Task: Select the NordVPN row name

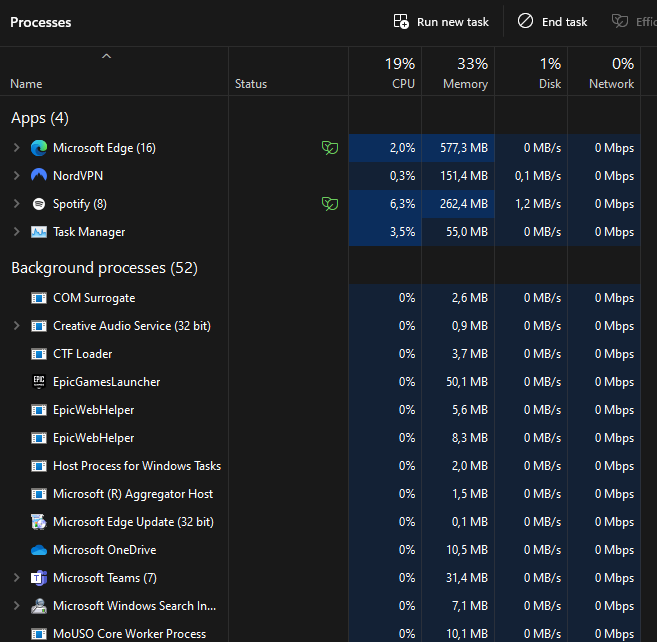Action: click(x=78, y=176)
